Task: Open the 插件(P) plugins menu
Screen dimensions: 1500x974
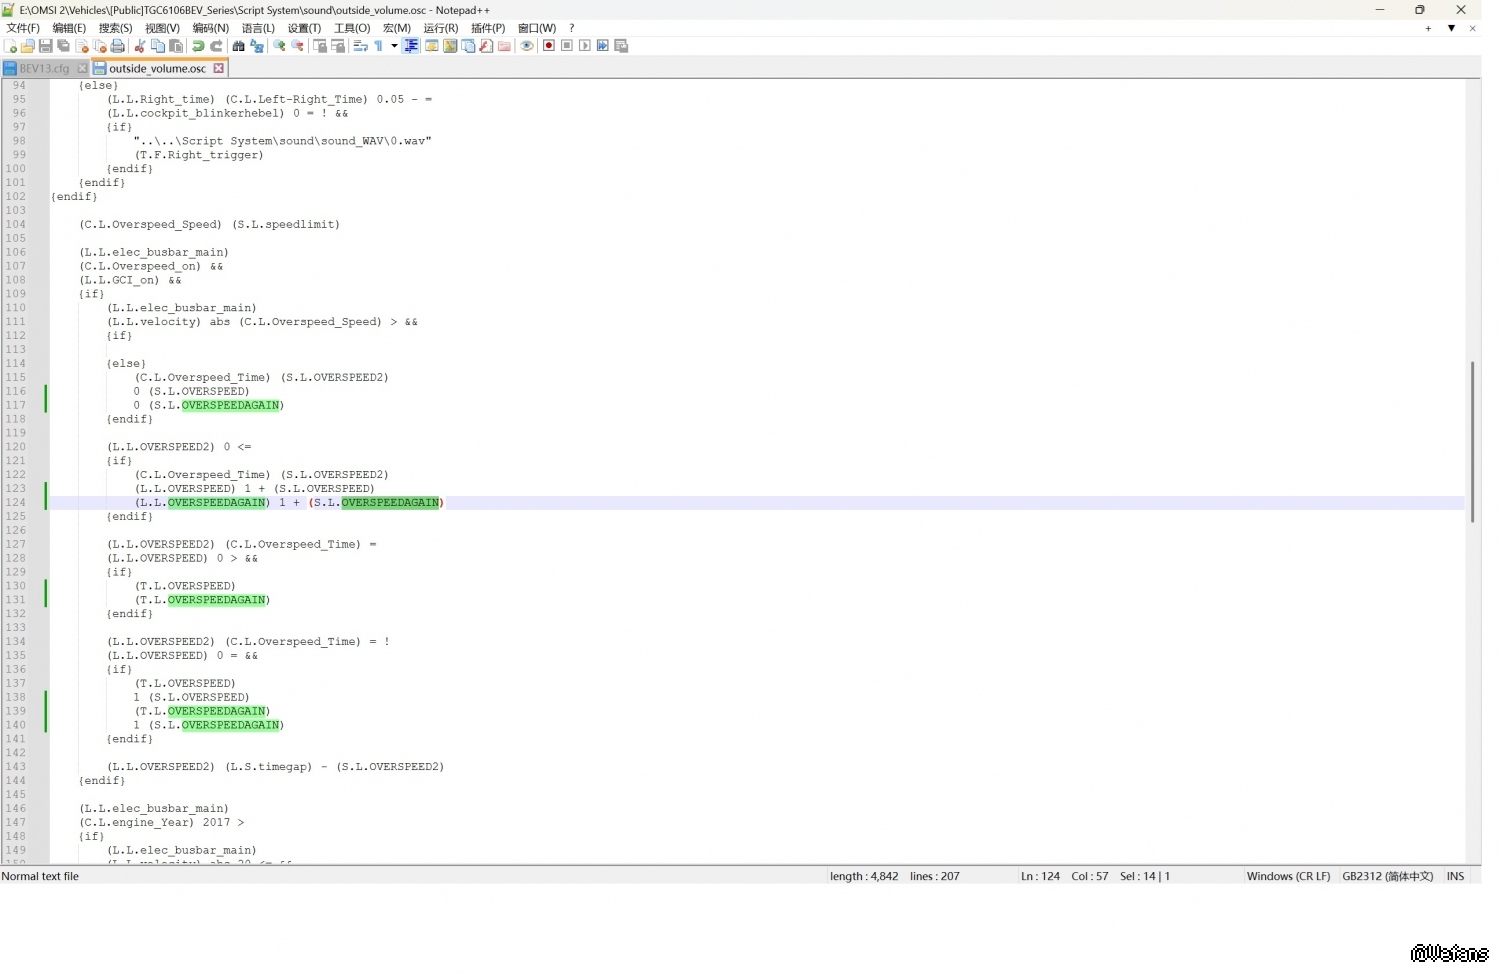Action: (488, 28)
